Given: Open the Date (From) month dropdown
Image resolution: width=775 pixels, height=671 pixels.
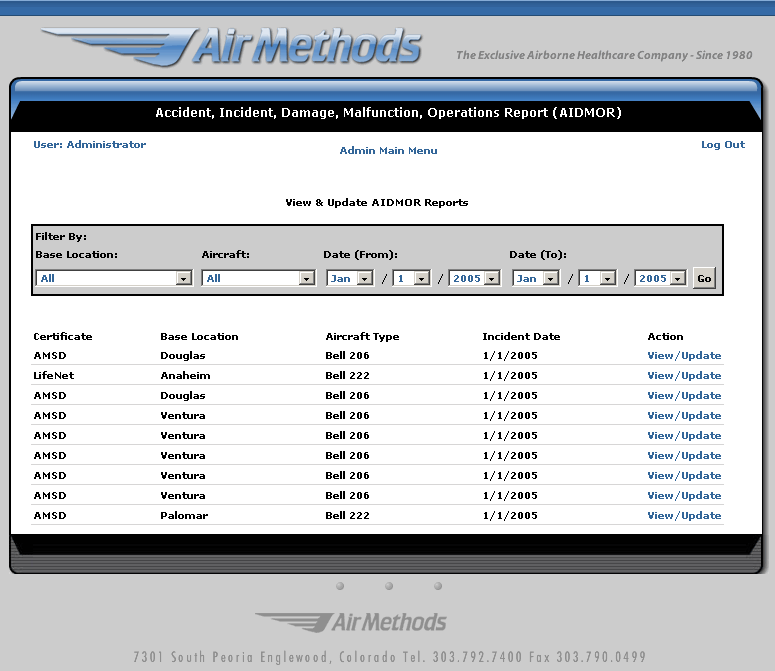Looking at the screenshot, I should click(350, 278).
